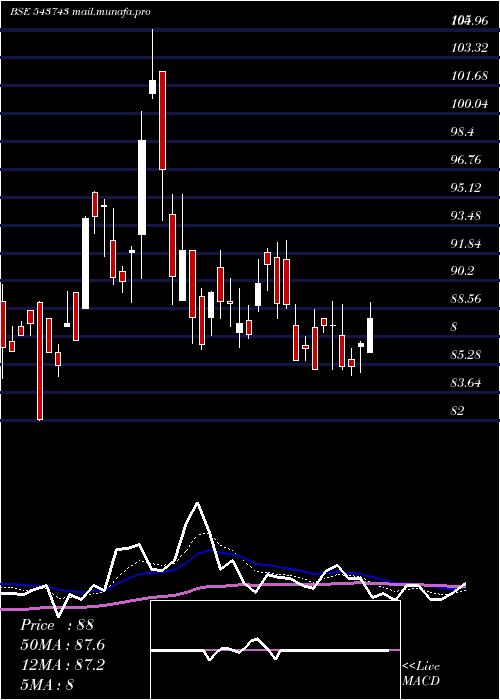Click the '12MA : 87.2' readout
Image resolution: width=500 pixels, height=700 pixels.
(x=62, y=665)
